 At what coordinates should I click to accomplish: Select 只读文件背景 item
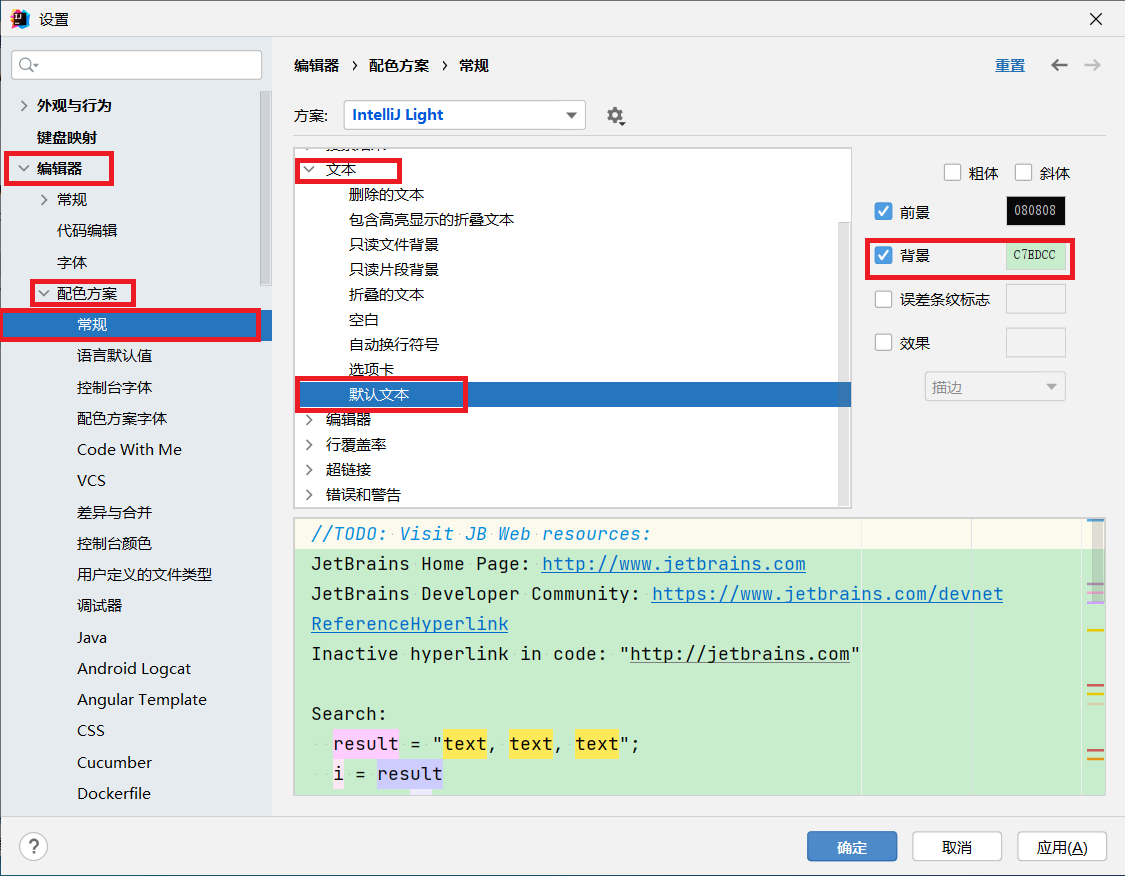click(393, 245)
